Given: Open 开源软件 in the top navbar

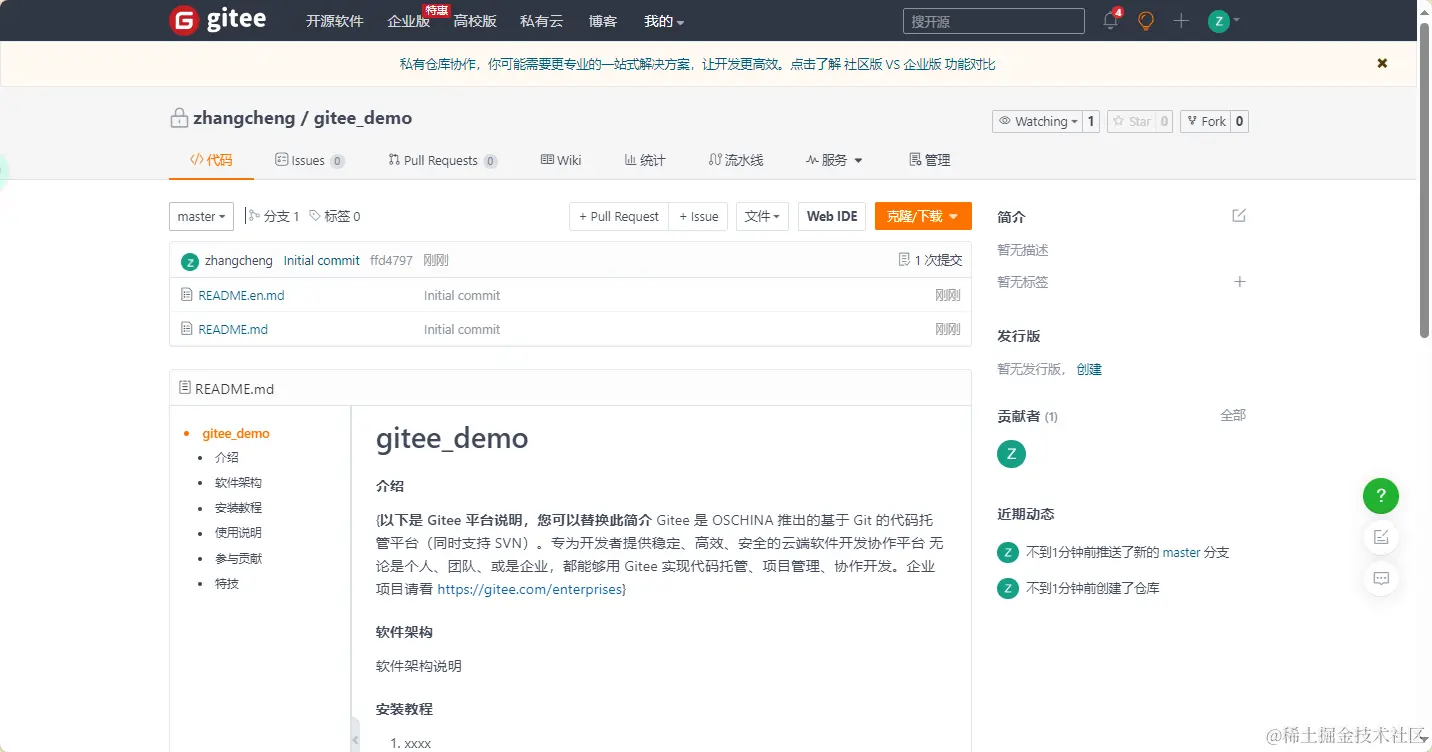Looking at the screenshot, I should coord(334,21).
